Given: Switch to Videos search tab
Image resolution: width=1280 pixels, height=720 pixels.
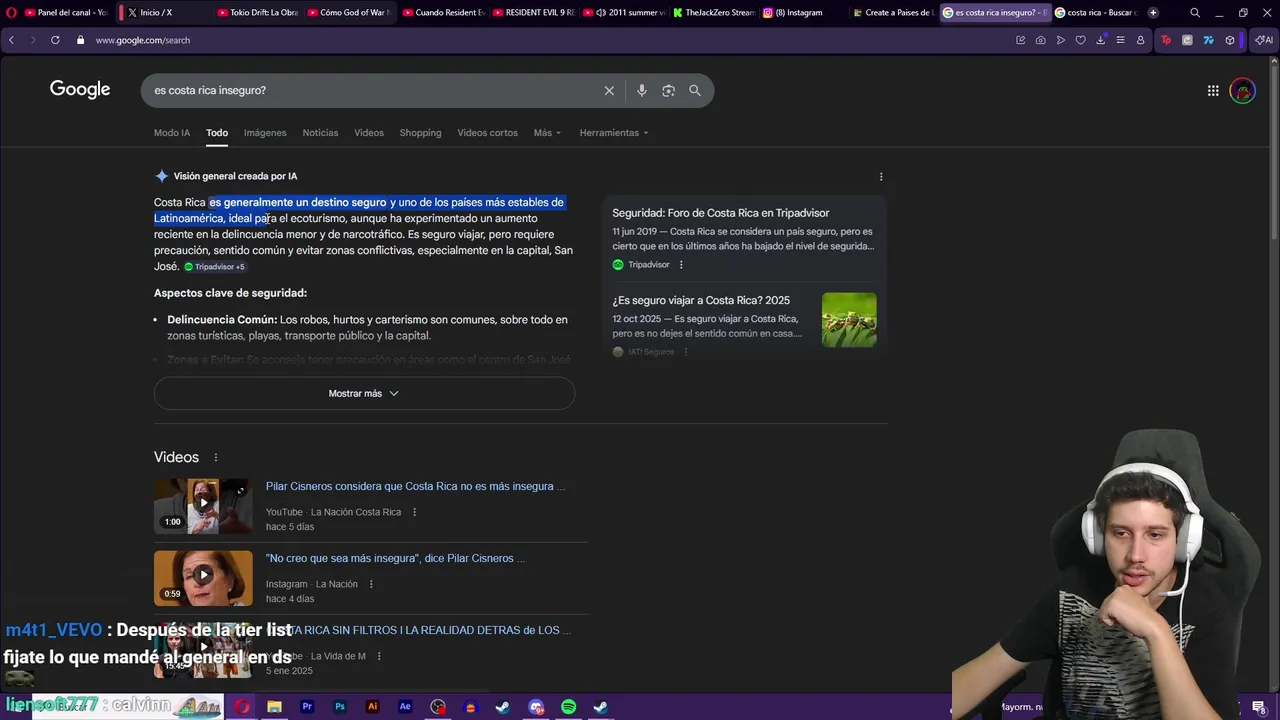Looking at the screenshot, I should (369, 133).
